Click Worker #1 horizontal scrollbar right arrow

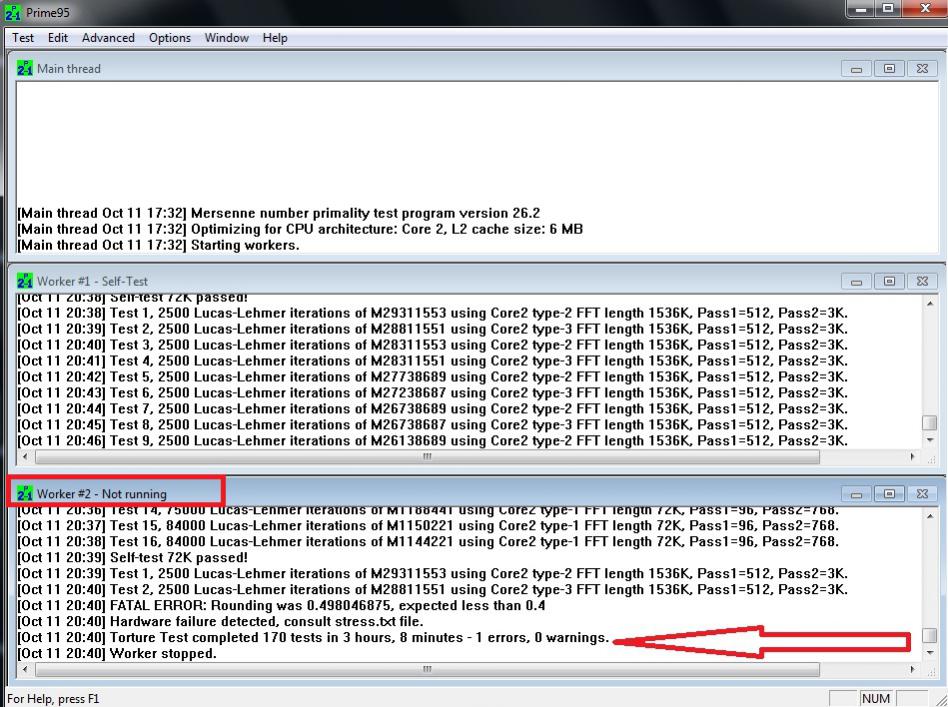913,457
